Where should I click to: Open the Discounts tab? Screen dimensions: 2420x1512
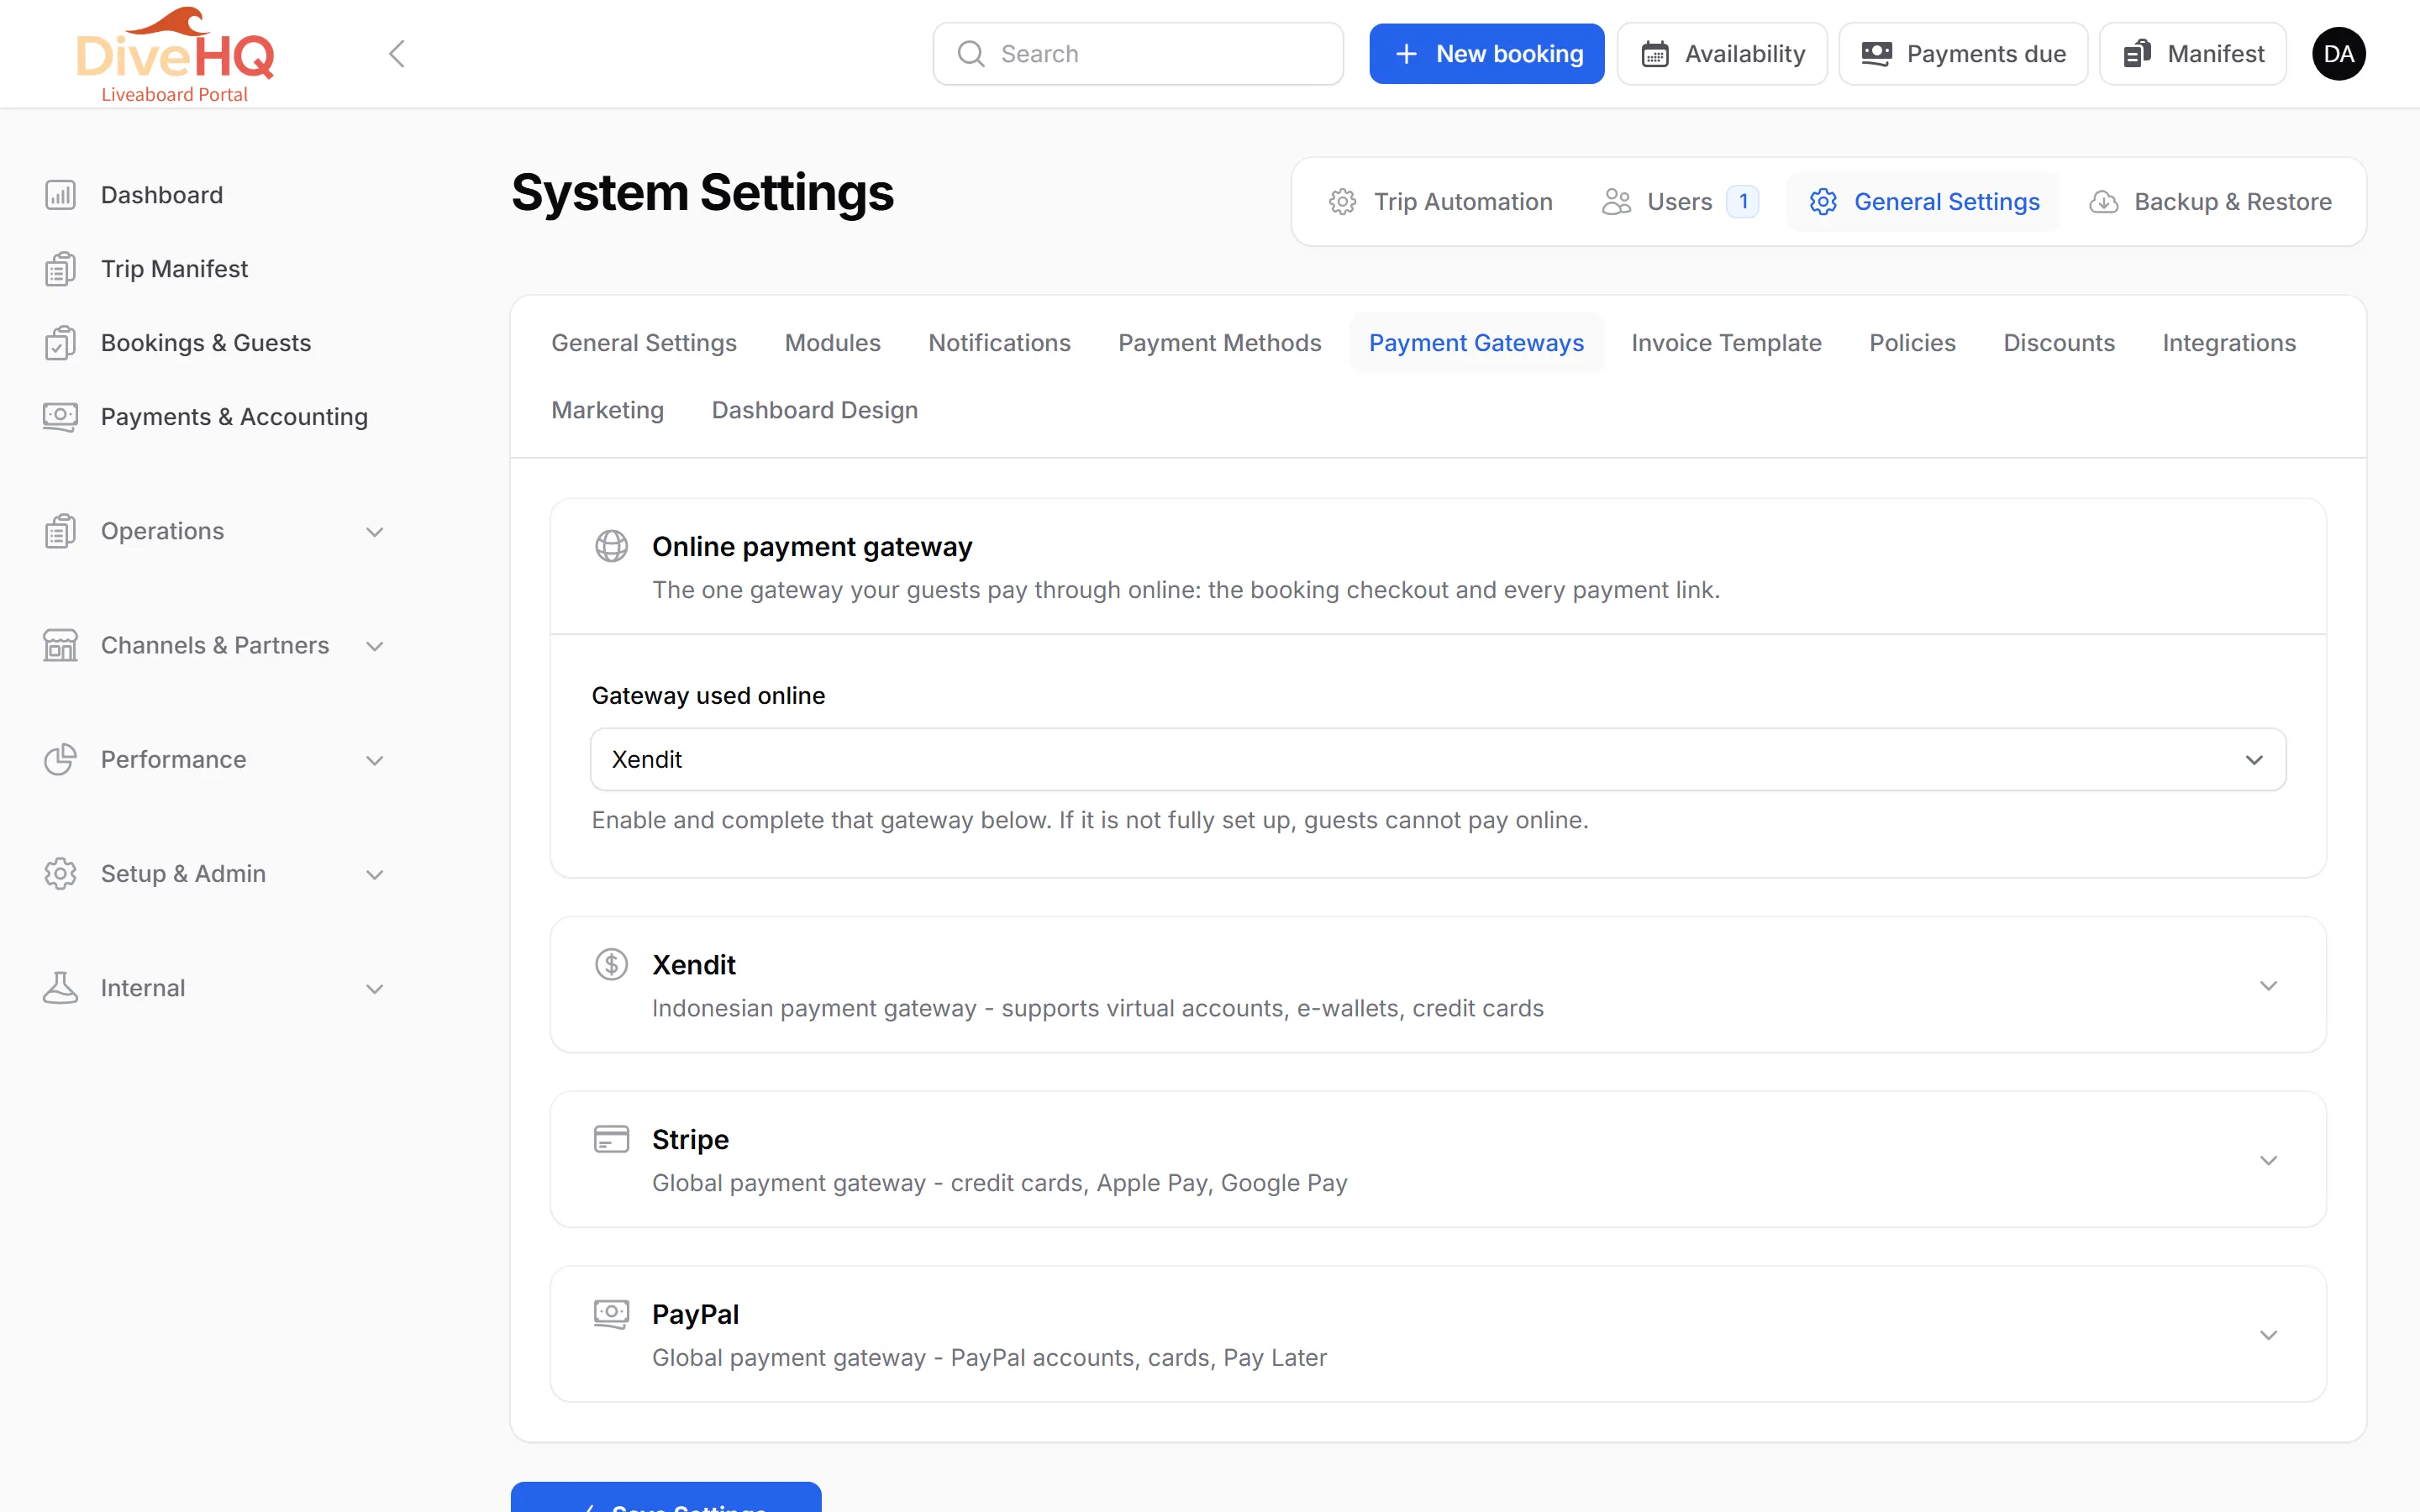pos(2059,343)
